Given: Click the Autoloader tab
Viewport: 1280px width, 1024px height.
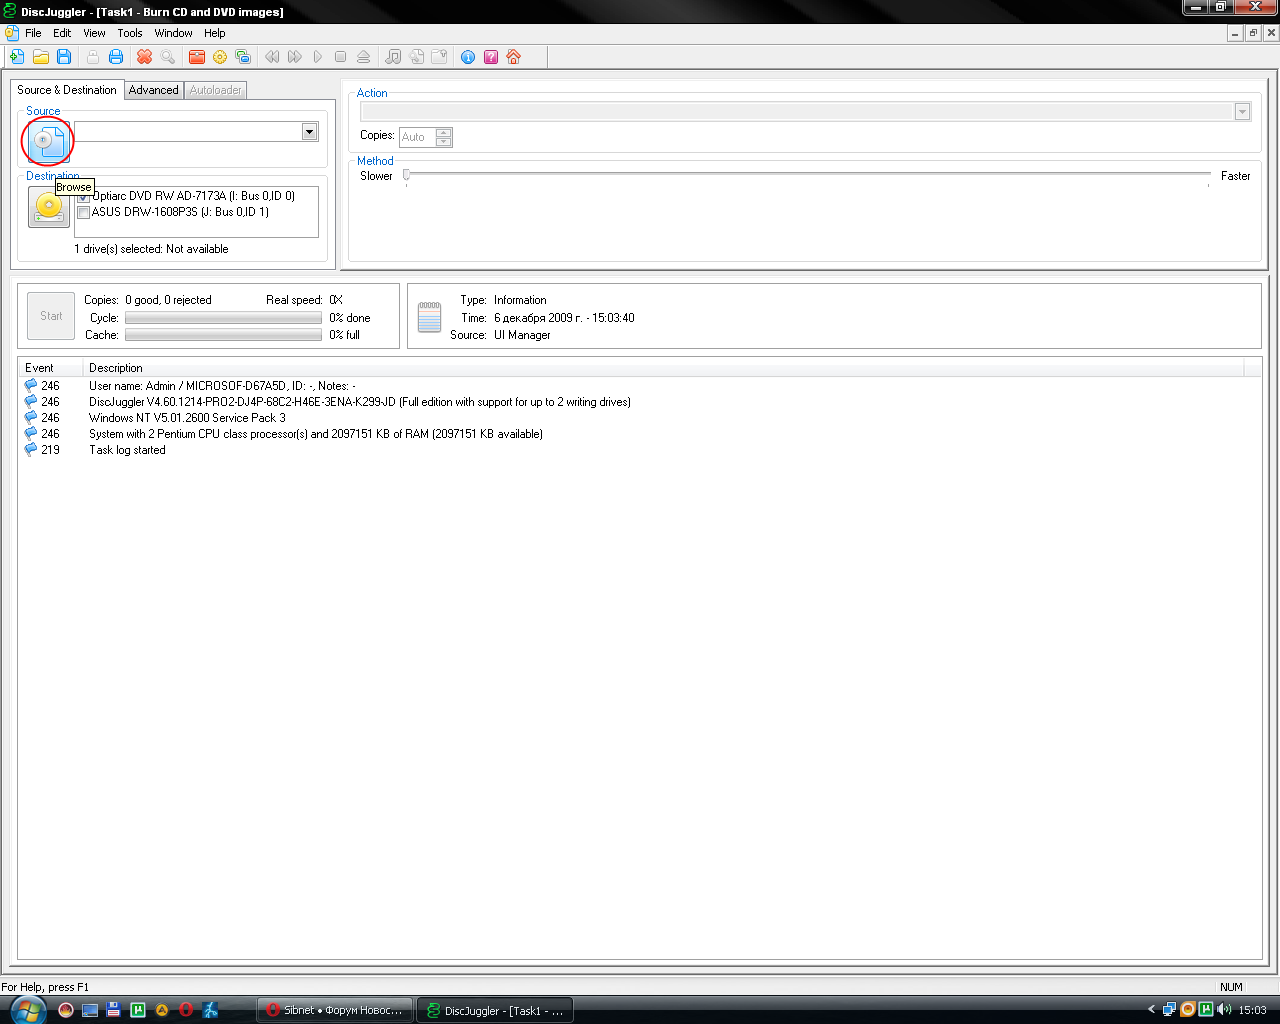Looking at the screenshot, I should 216,90.
